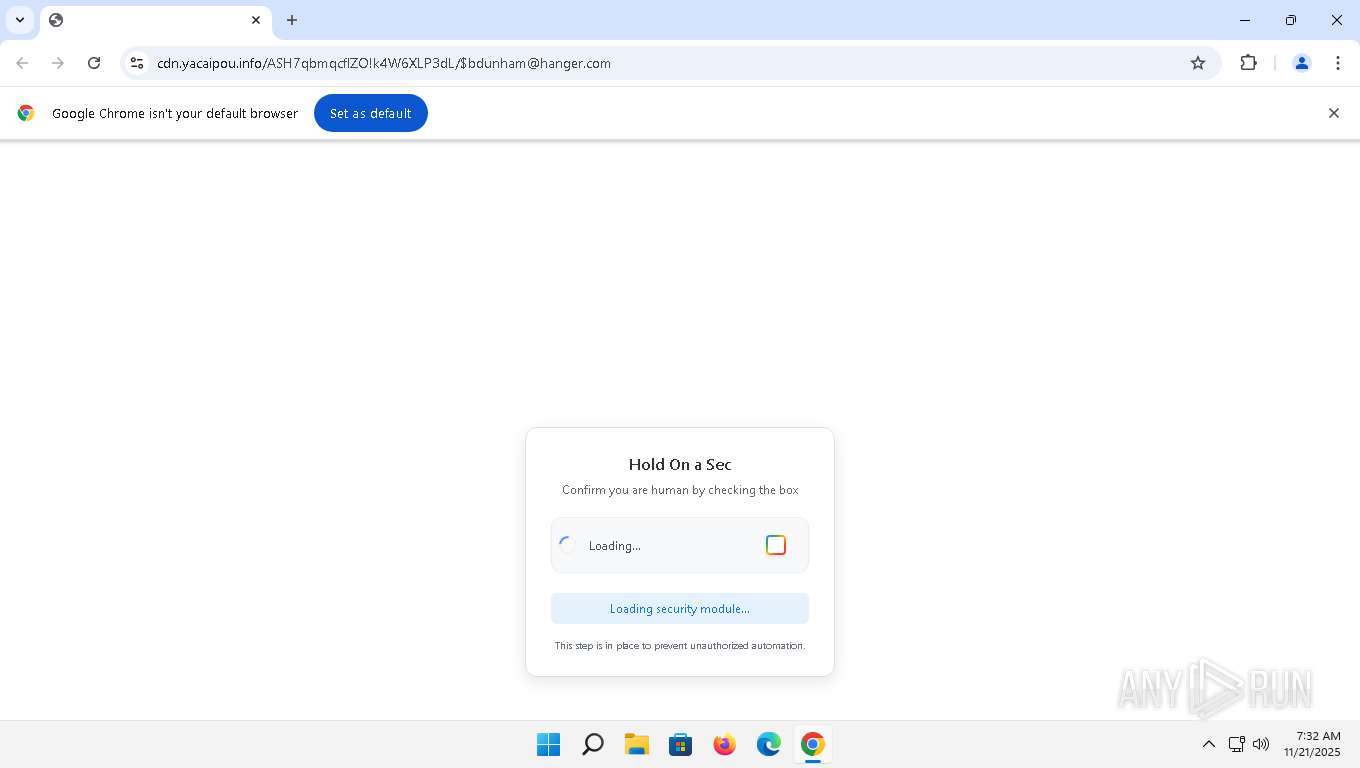Click the 'Loading...' label

(x=615, y=546)
